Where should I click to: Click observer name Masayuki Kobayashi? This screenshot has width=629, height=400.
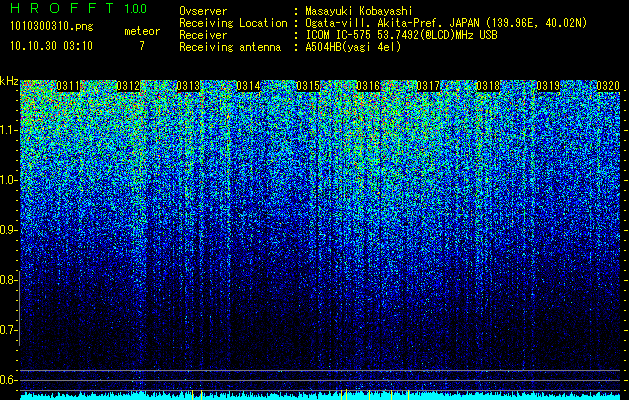pos(359,11)
